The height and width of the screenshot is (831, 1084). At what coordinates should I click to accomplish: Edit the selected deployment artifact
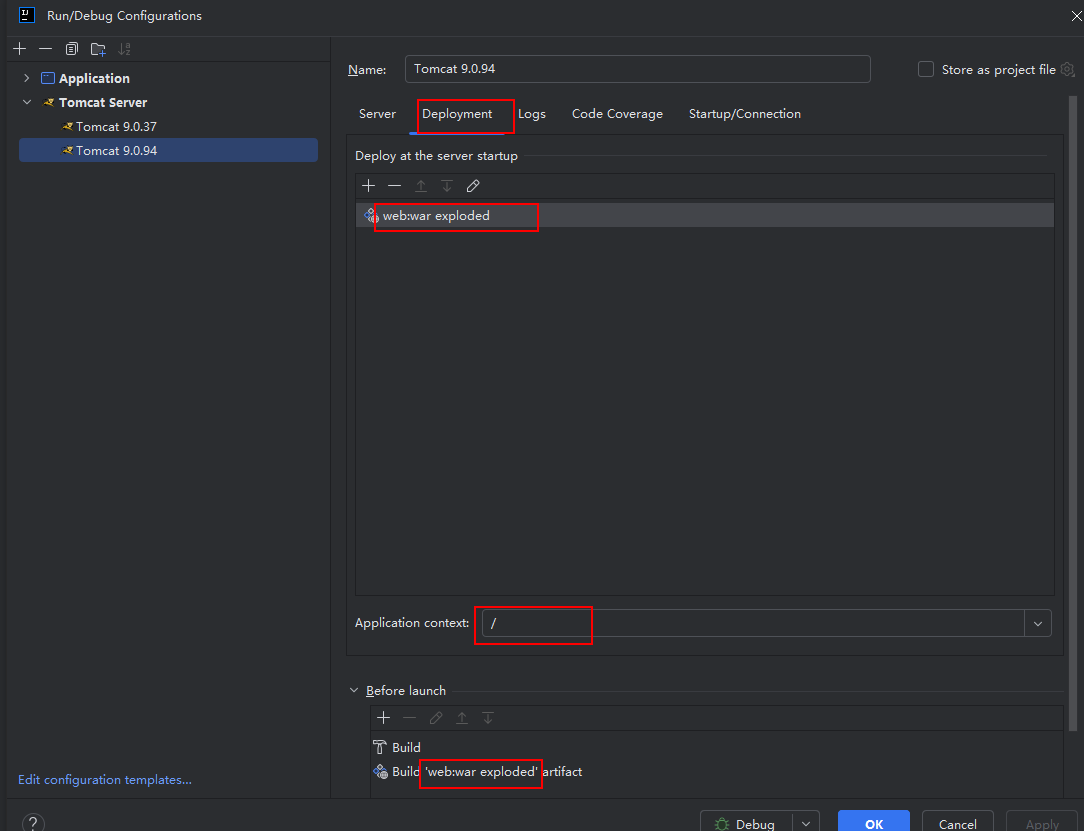474,185
